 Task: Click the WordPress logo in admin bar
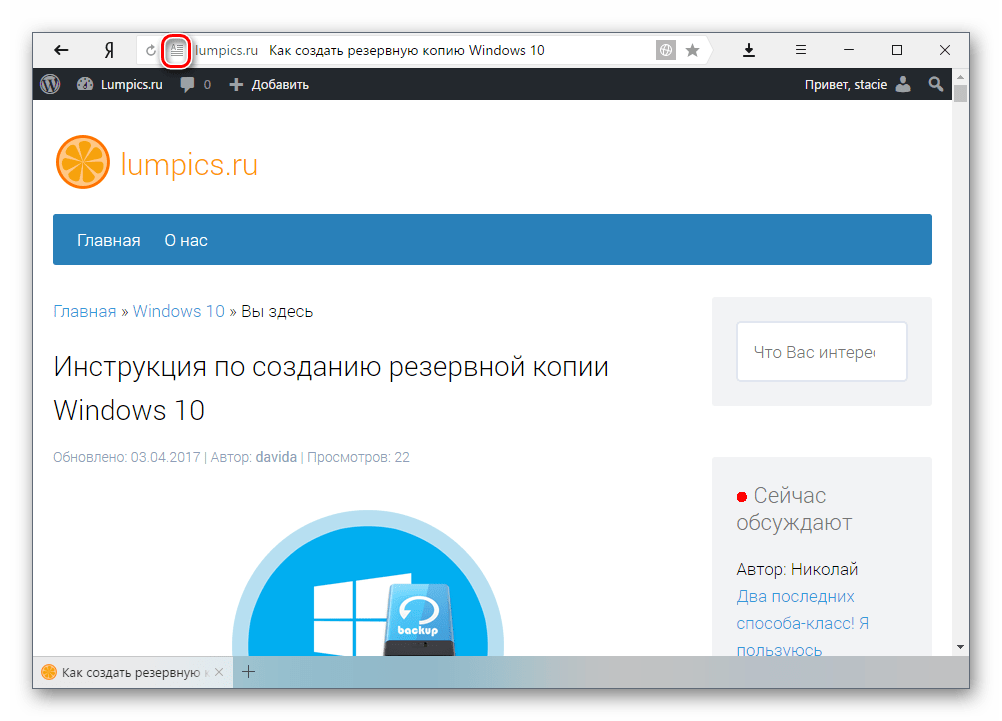[x=50, y=85]
